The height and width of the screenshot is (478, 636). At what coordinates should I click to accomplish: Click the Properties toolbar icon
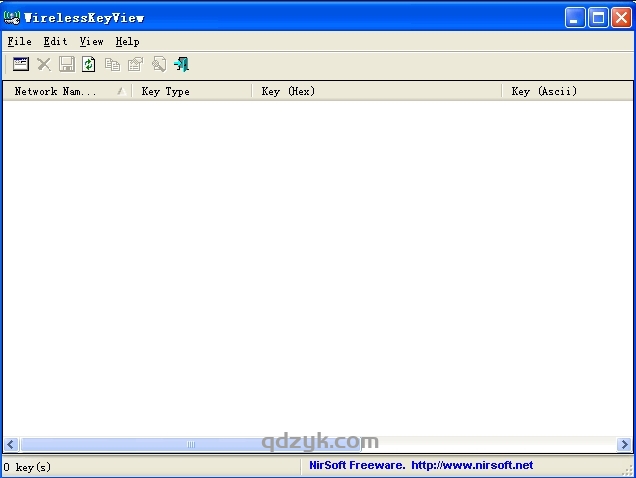pos(135,64)
